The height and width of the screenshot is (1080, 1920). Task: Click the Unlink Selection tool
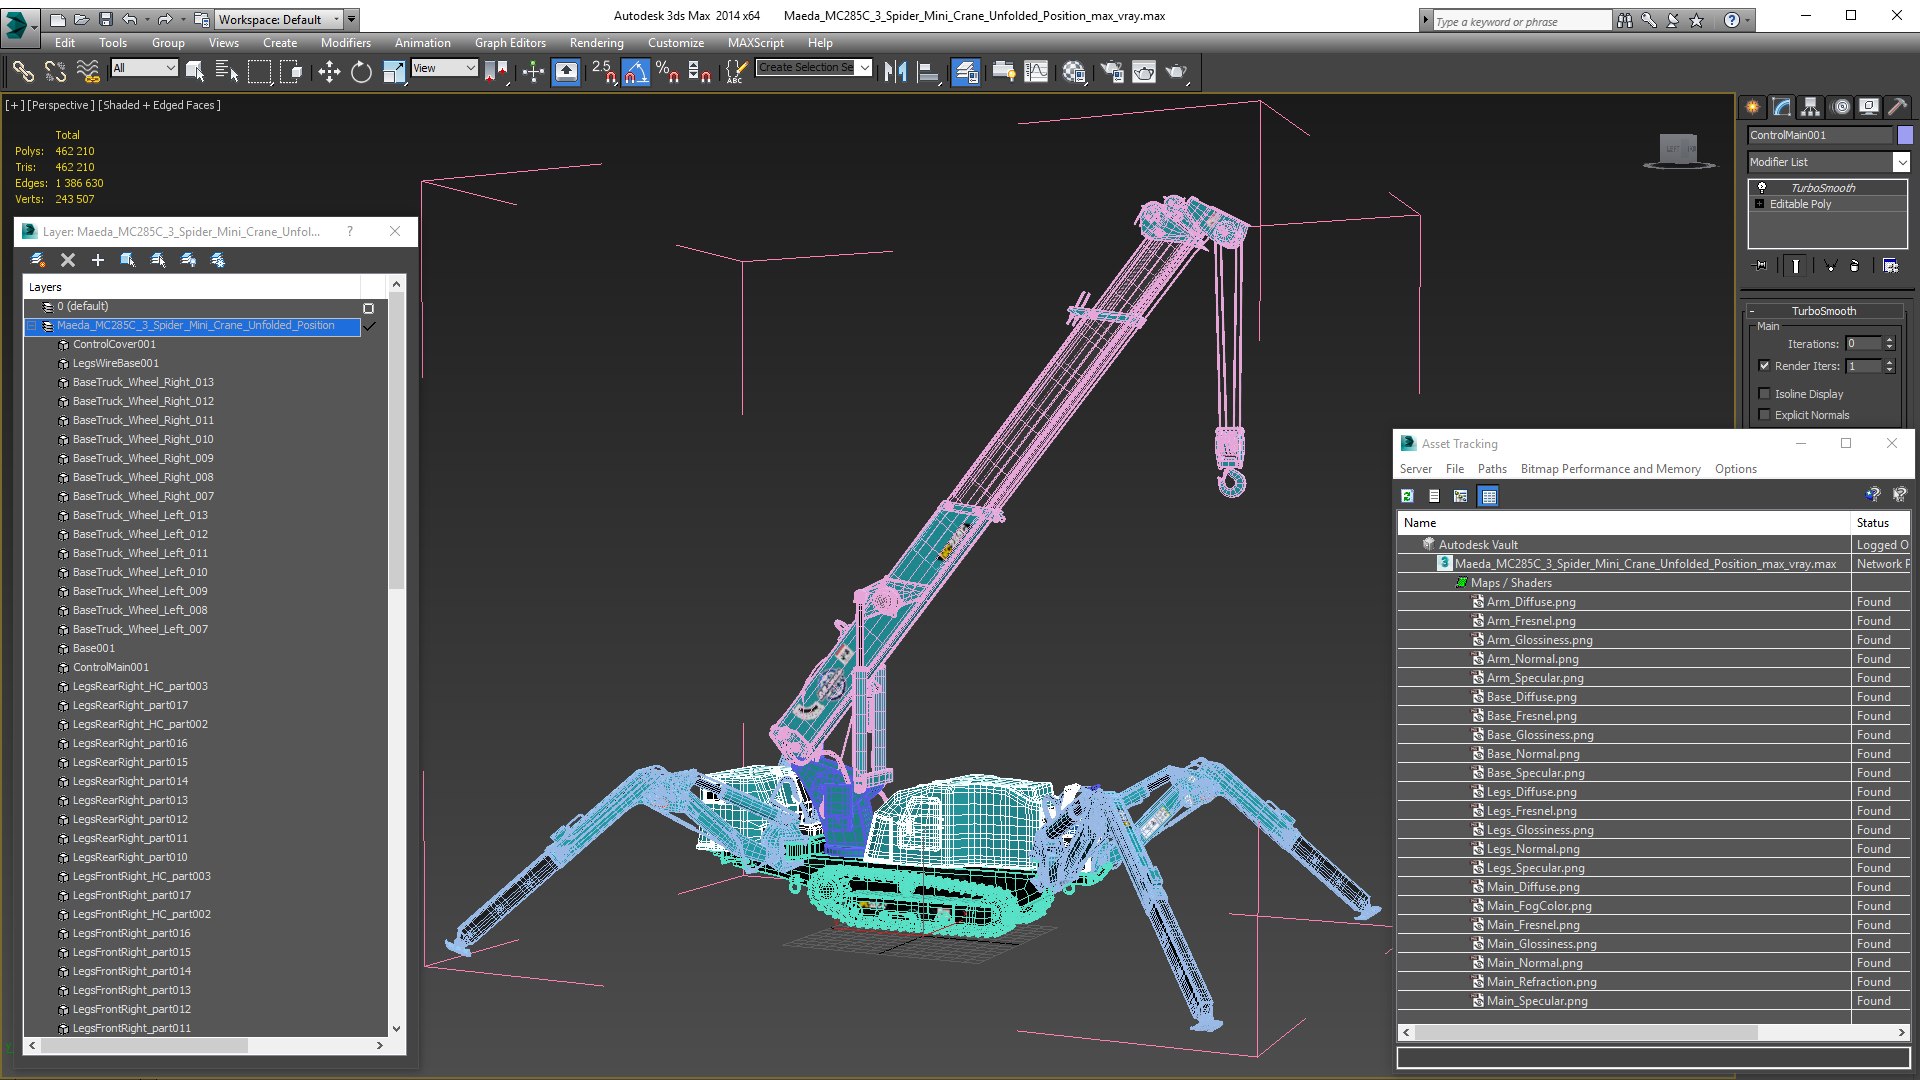tap(56, 71)
